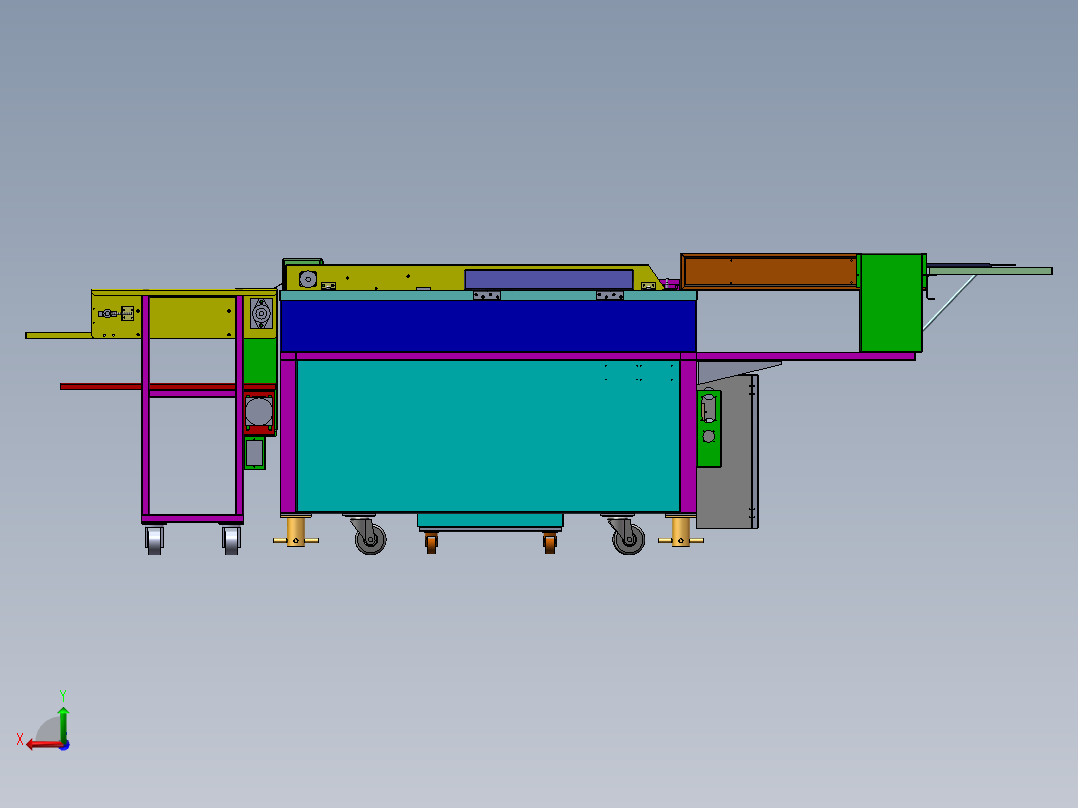The width and height of the screenshot is (1078, 808).
Task: Select the red horizontal bar on the left cart
Action: [x=168, y=386]
